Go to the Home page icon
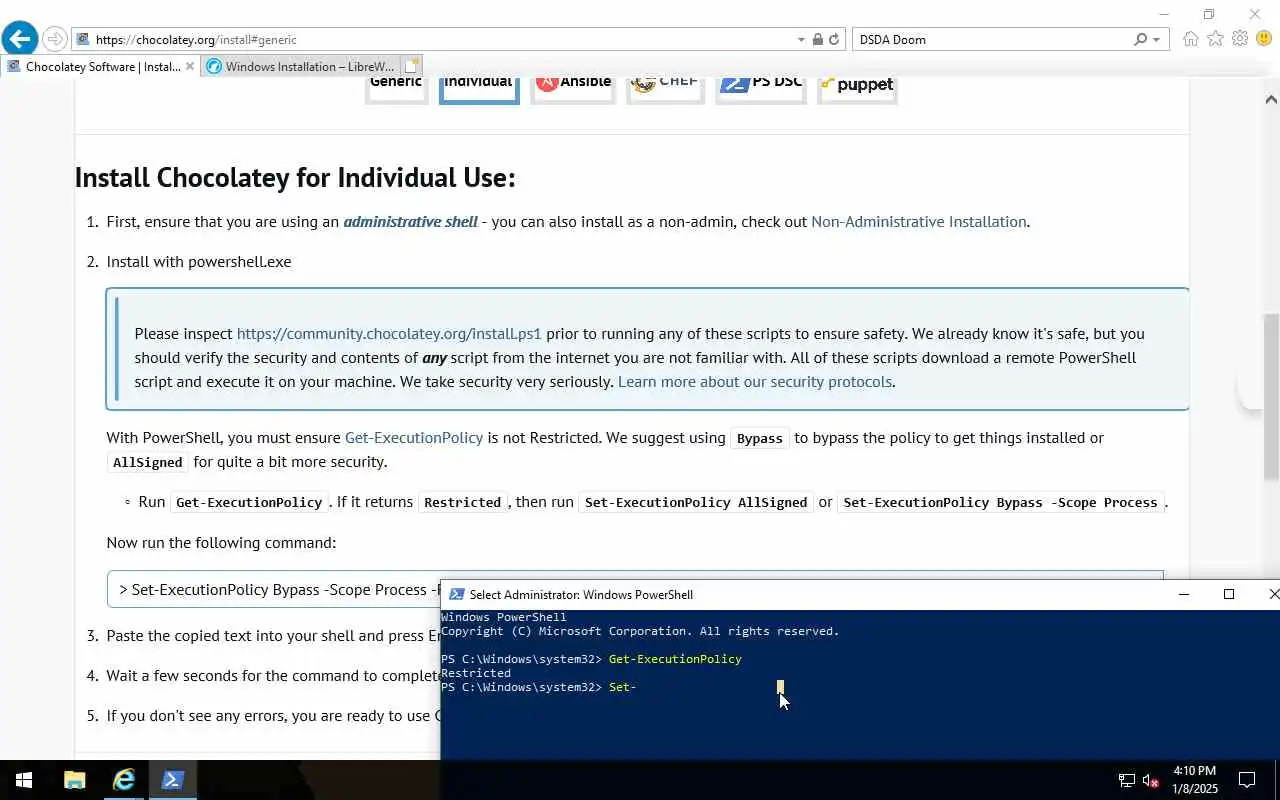 (1190, 39)
